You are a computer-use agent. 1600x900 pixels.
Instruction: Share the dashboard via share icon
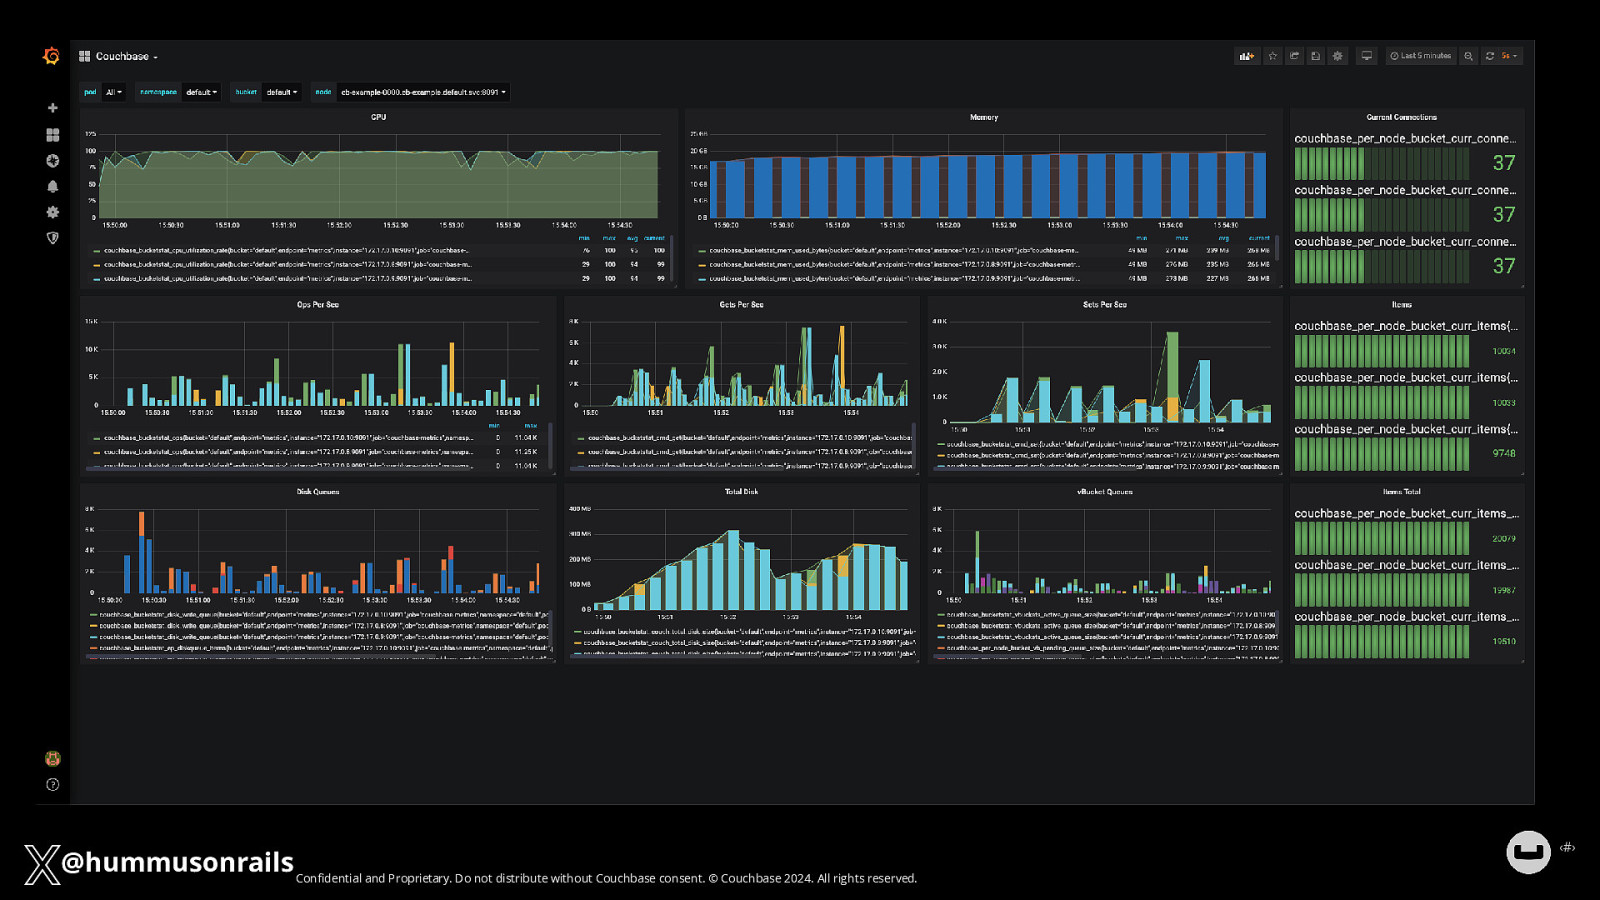pos(1294,56)
